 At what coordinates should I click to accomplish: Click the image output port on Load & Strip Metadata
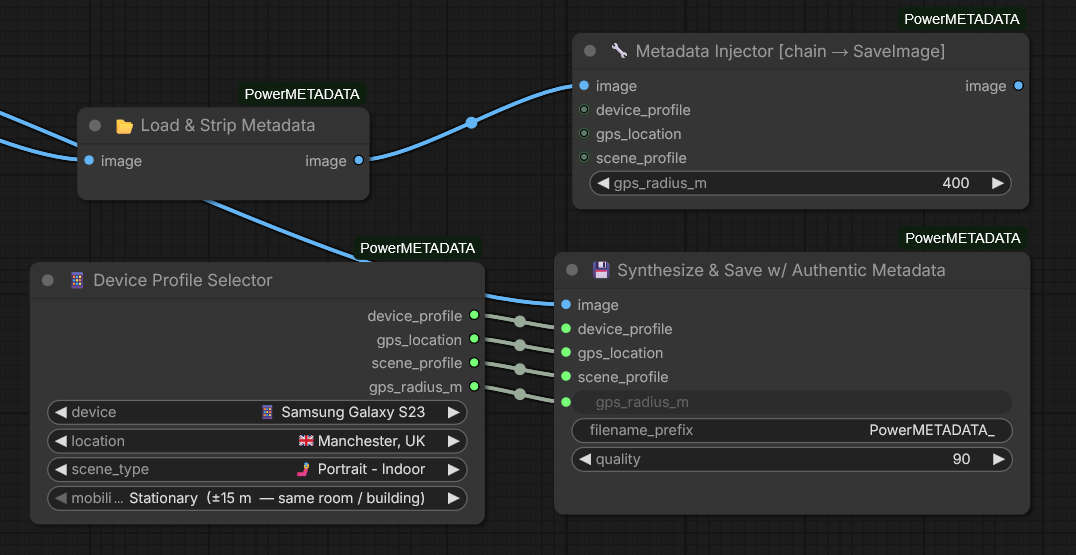[x=359, y=161]
